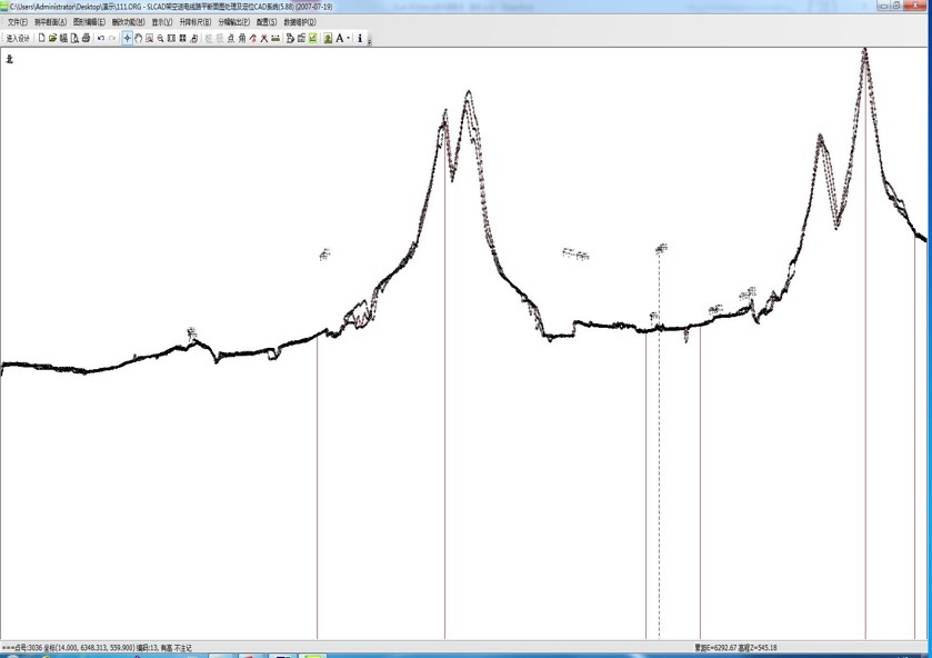Click the dashed vertical marker line on the profile
The width and height of the screenshot is (932, 658).
pyautogui.click(x=659, y=446)
